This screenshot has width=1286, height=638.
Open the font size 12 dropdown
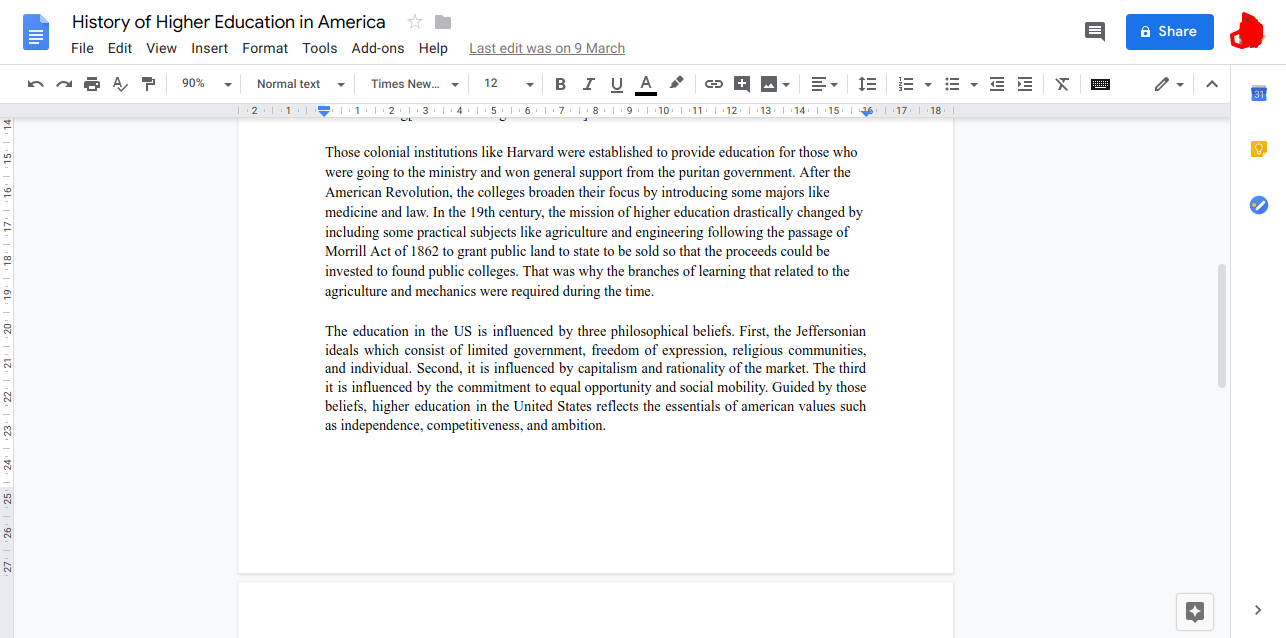pyautogui.click(x=508, y=84)
